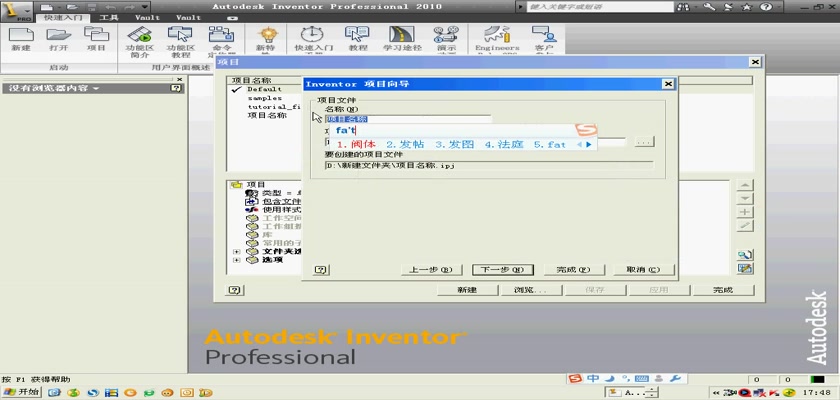Click the browser panel help question icon
This screenshot has width=840, height=400.
point(176,88)
